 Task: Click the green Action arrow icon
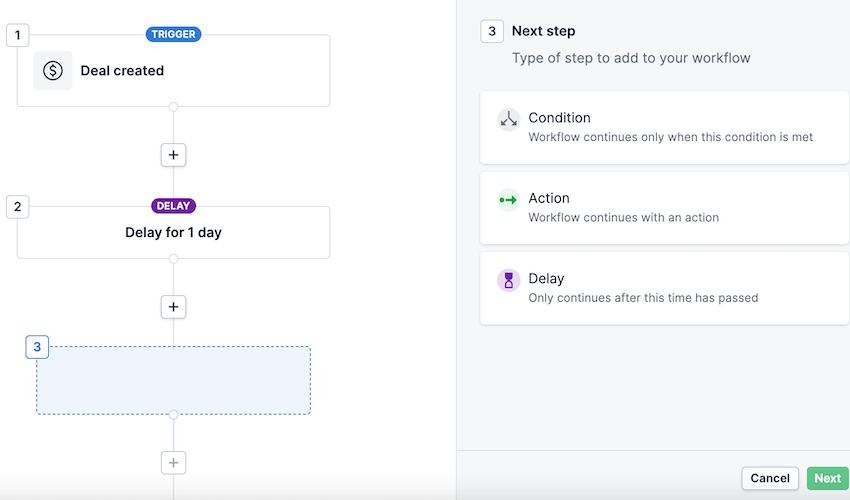pyautogui.click(x=508, y=200)
